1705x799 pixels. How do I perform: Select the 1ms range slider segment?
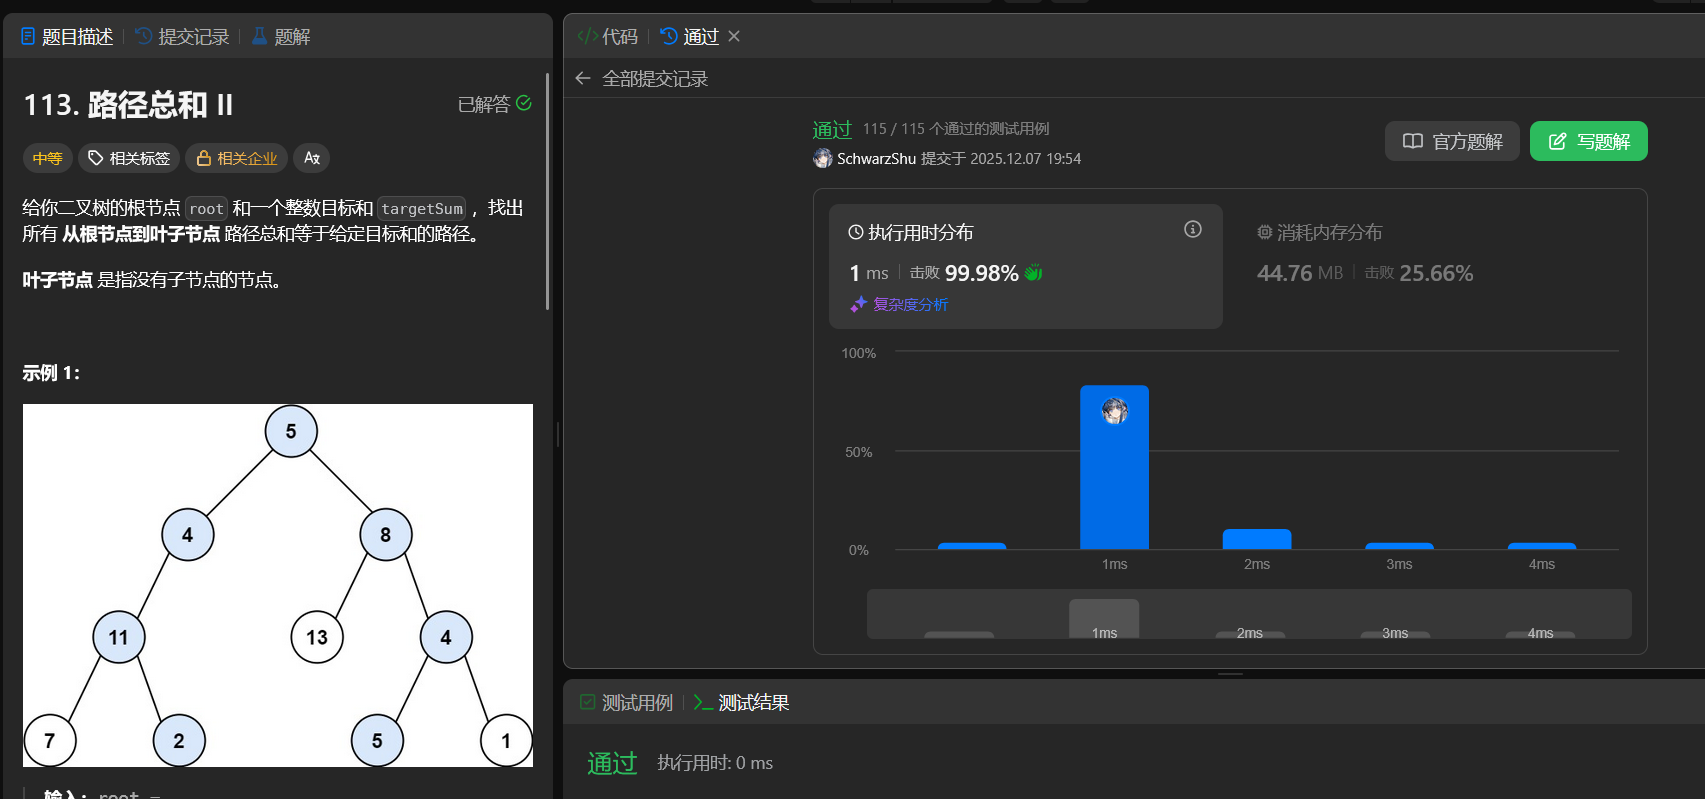pyautogui.click(x=1104, y=618)
